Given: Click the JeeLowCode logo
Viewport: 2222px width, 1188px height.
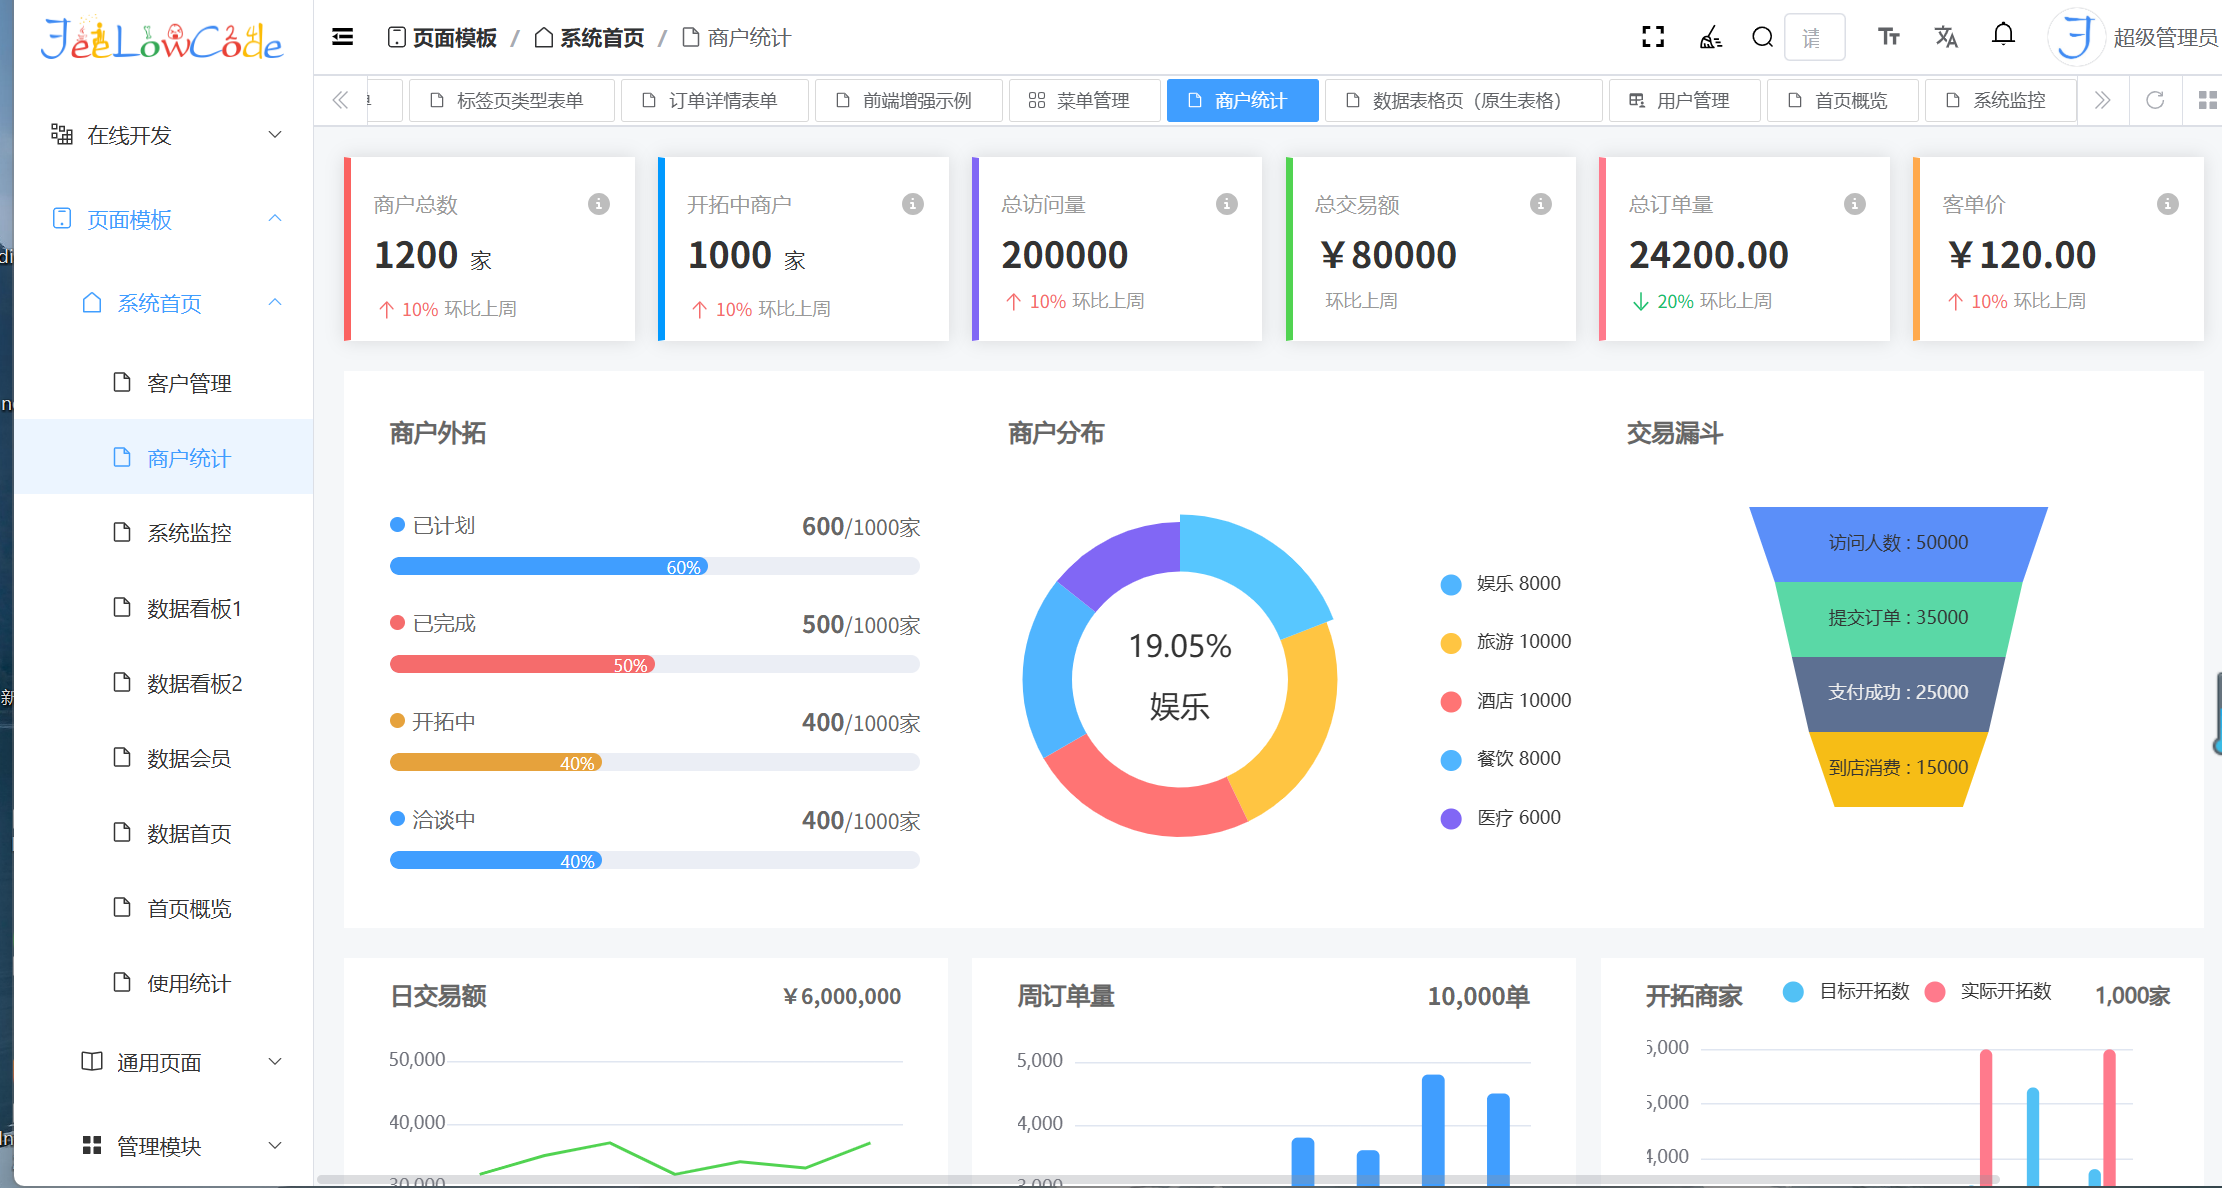Looking at the screenshot, I should [x=162, y=40].
